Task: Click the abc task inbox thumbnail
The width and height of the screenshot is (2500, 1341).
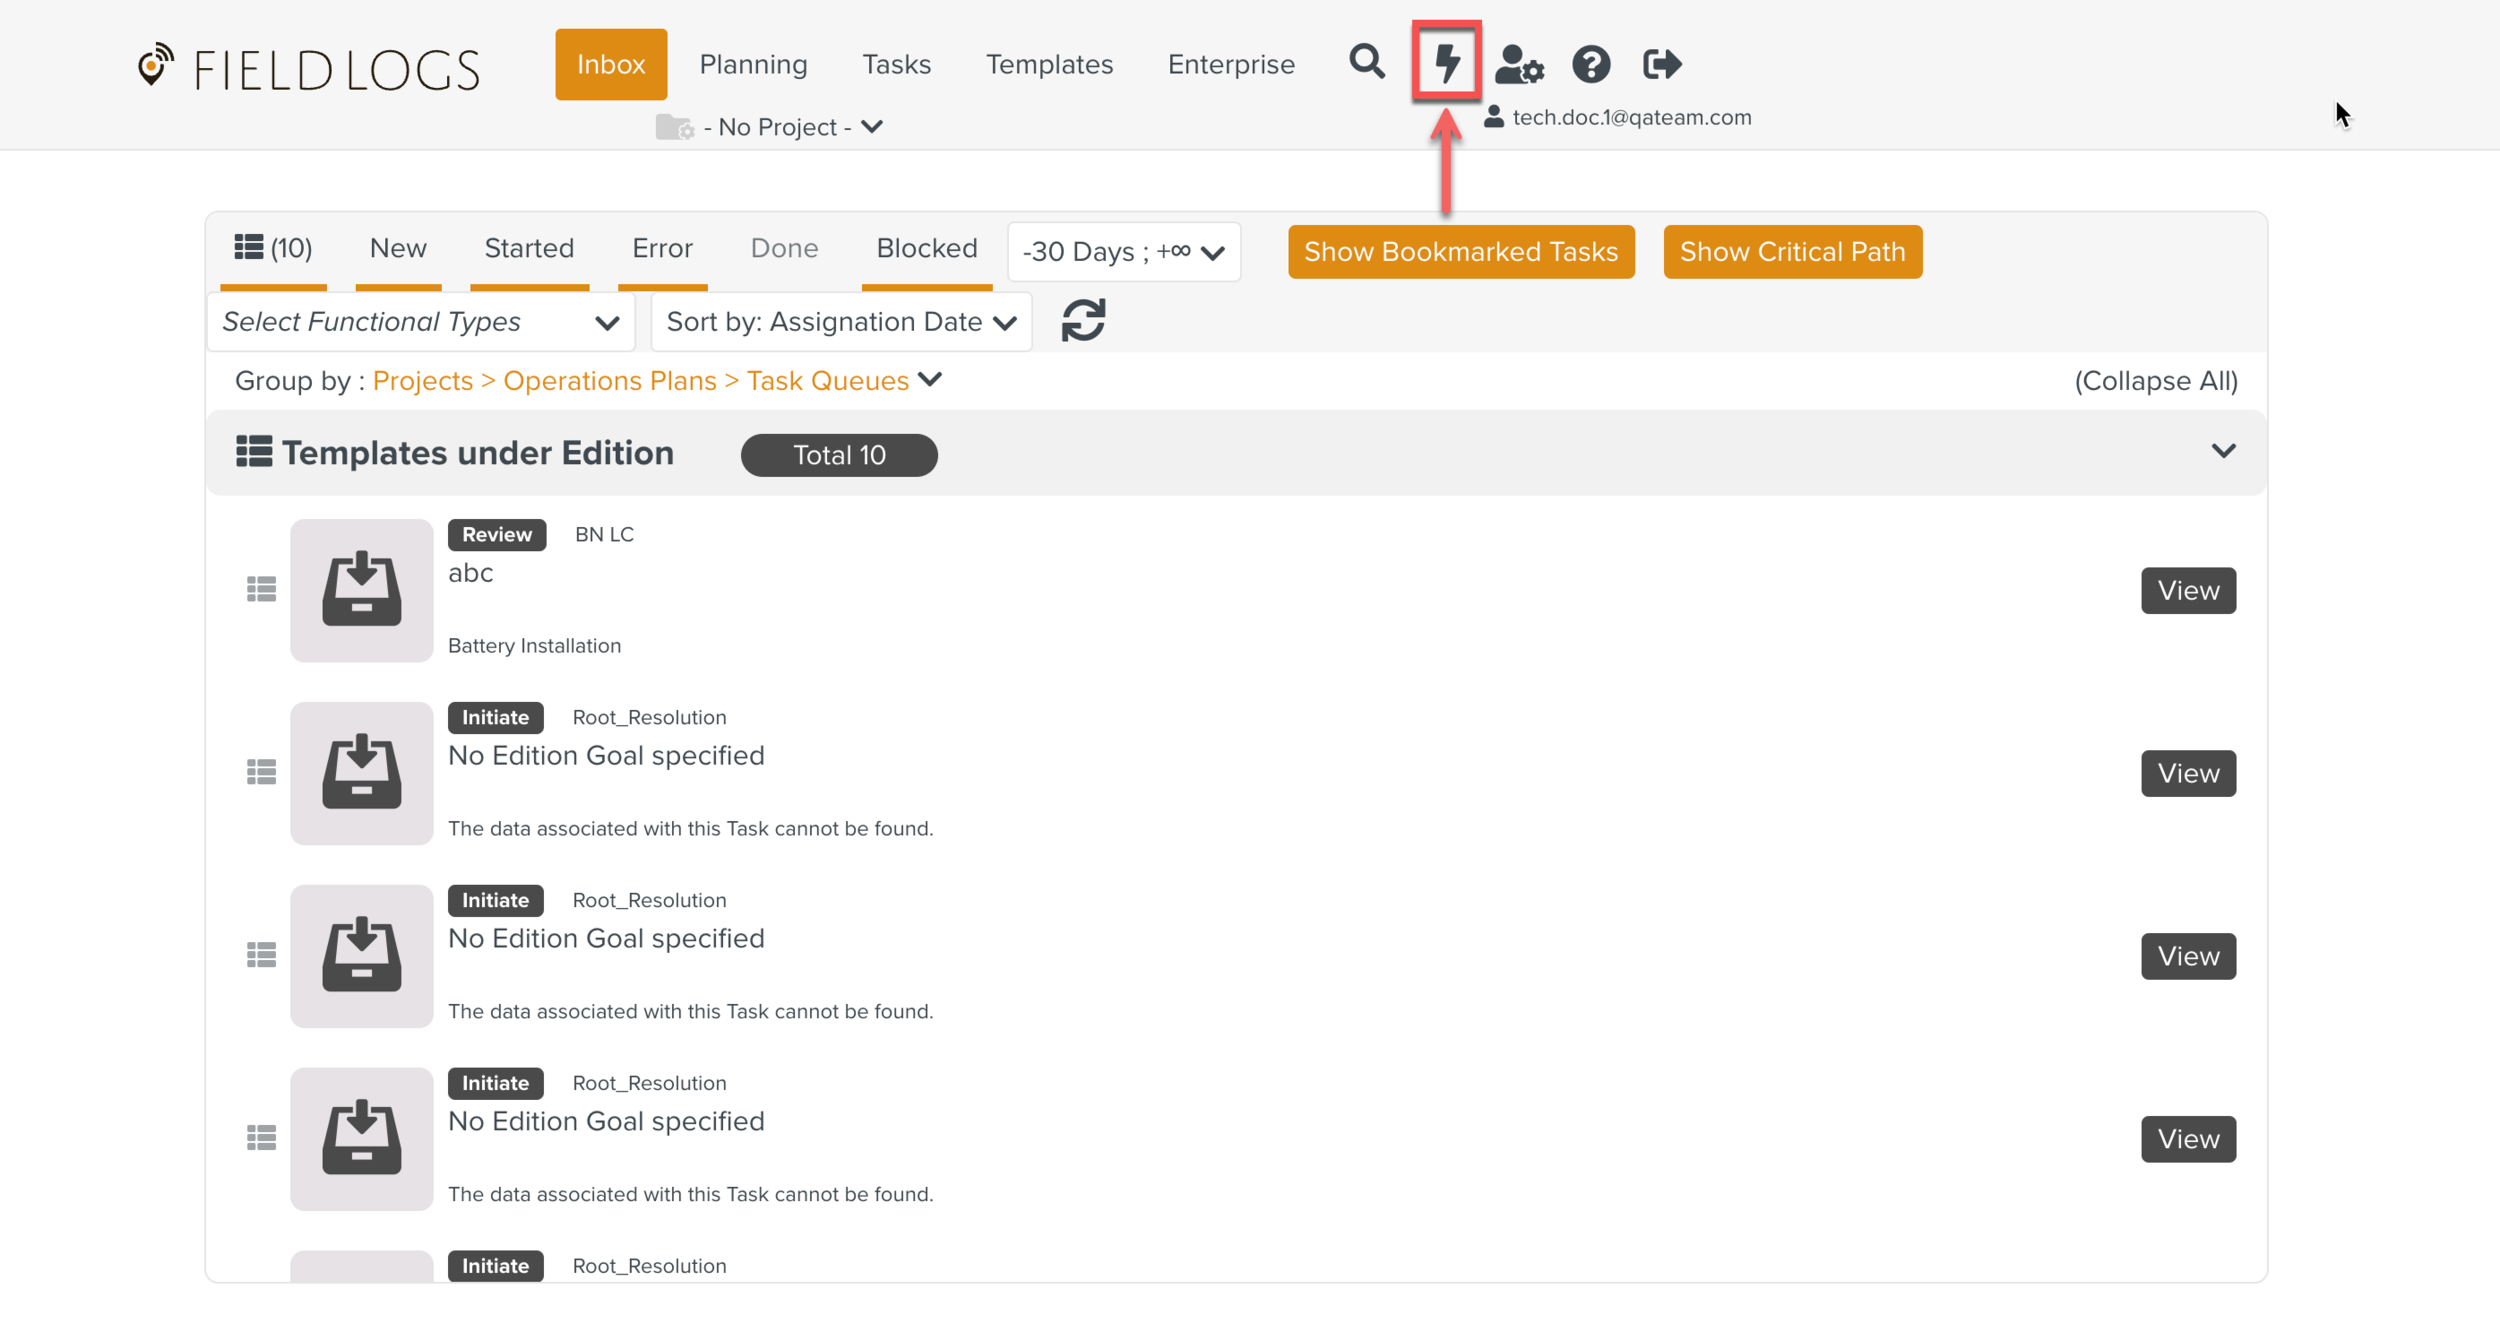Action: point(361,590)
